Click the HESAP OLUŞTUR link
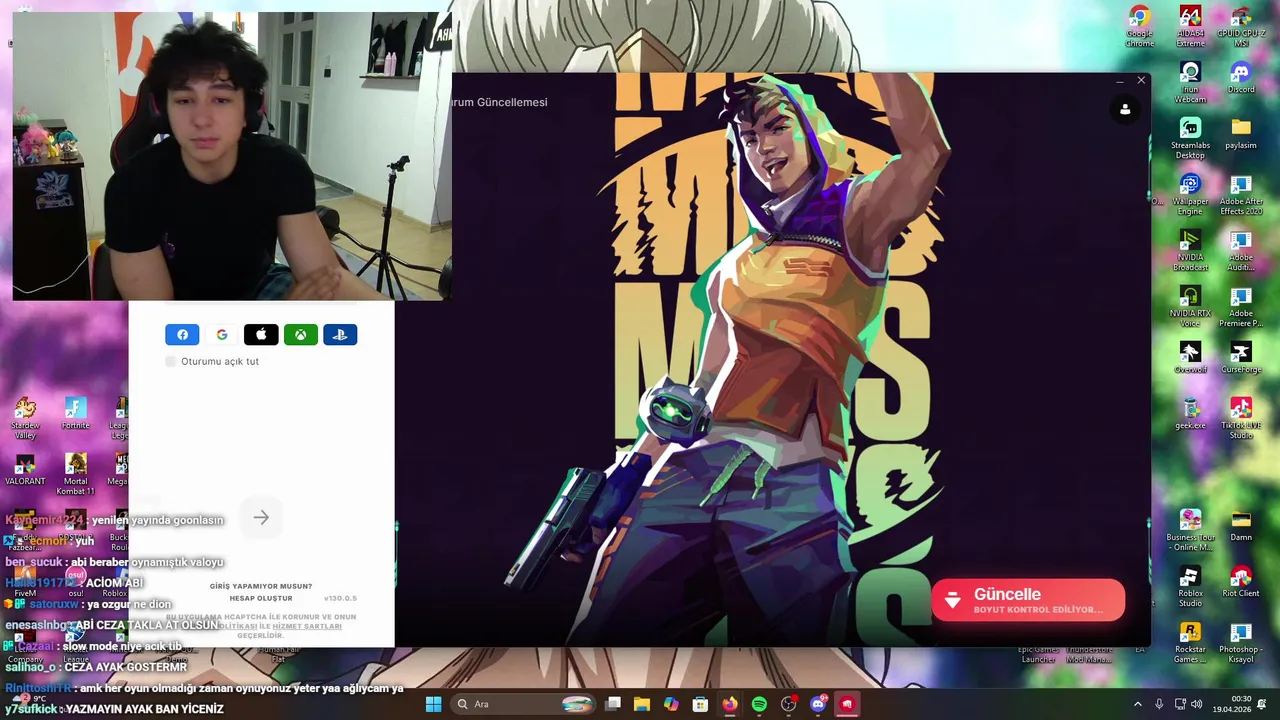This screenshot has width=1280, height=720. point(261,598)
